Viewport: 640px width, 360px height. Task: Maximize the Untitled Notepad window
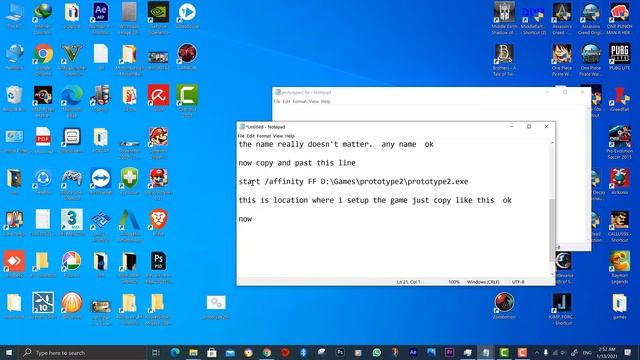pyautogui.click(x=529, y=127)
